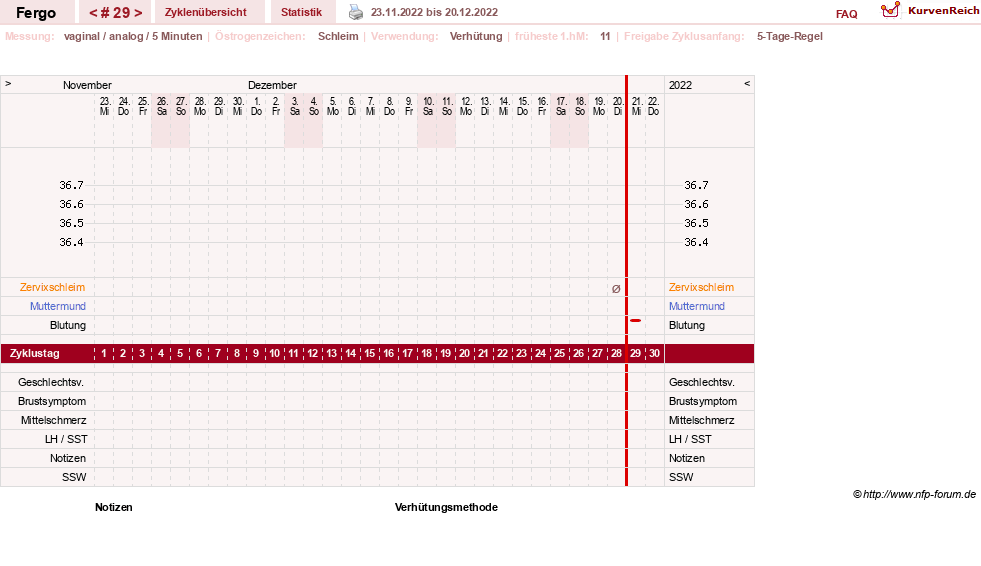This screenshot has width=981, height=566.
Task: Click the left Geschlechtsv. row label
Action: [51, 382]
